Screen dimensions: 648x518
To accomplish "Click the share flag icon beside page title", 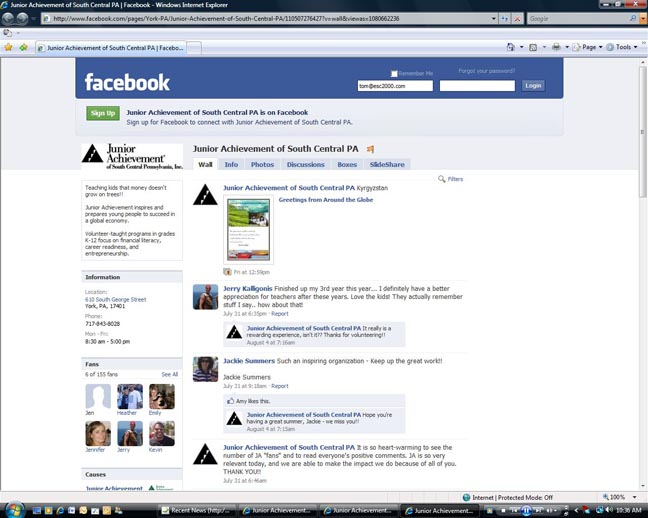I will point(370,149).
